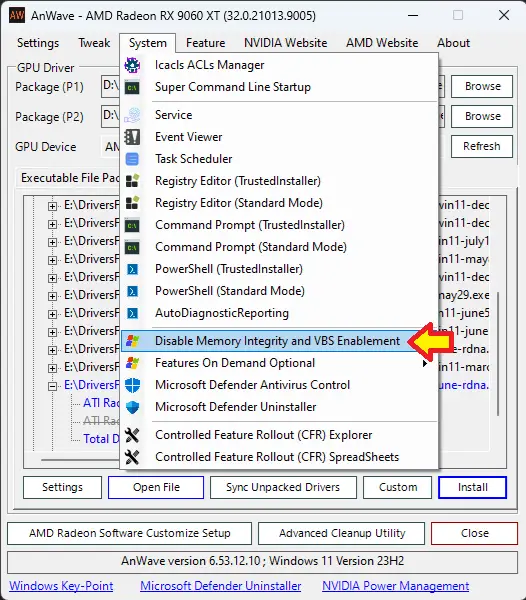The width and height of the screenshot is (526, 600).
Task: Click the Settings button below the tree
Action: click(x=62, y=487)
